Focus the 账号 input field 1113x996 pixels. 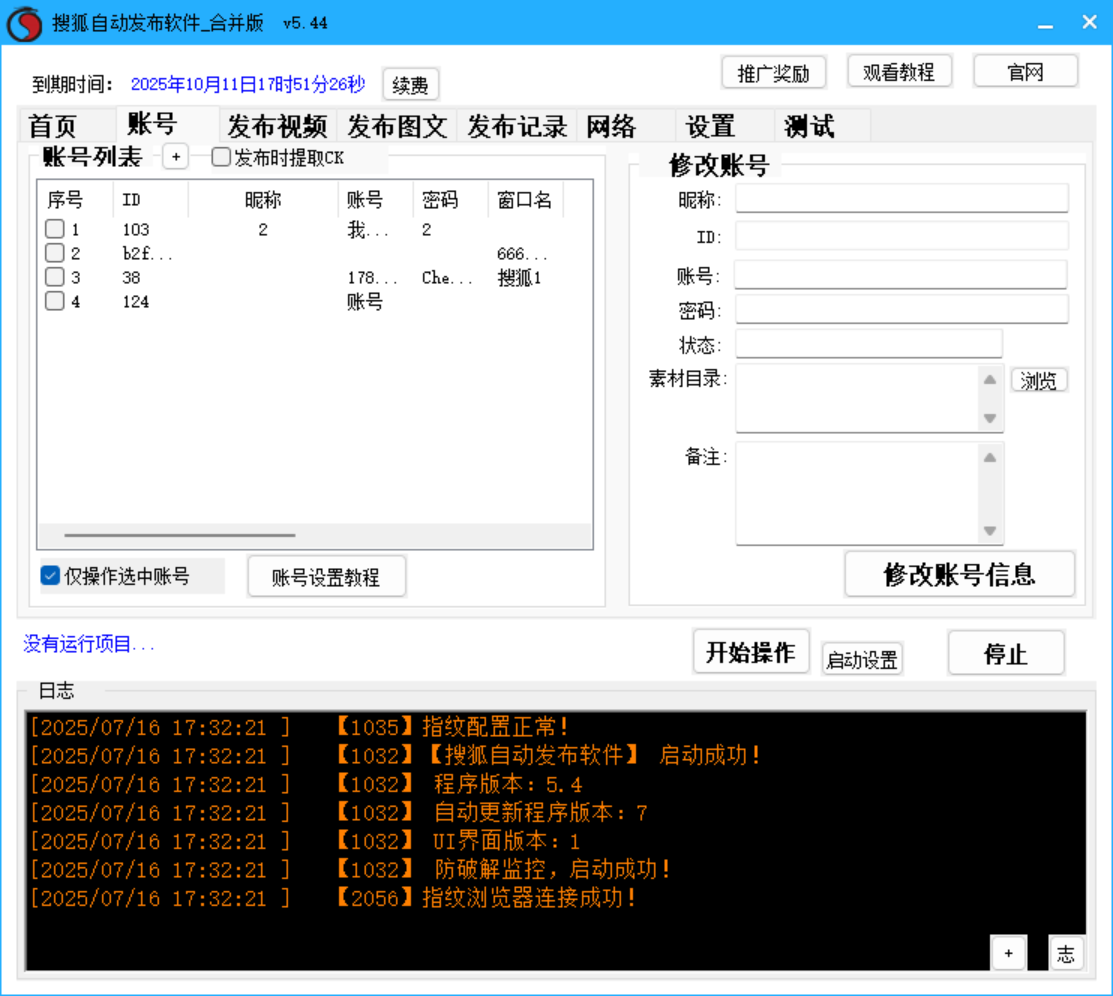pyautogui.click(x=901, y=274)
